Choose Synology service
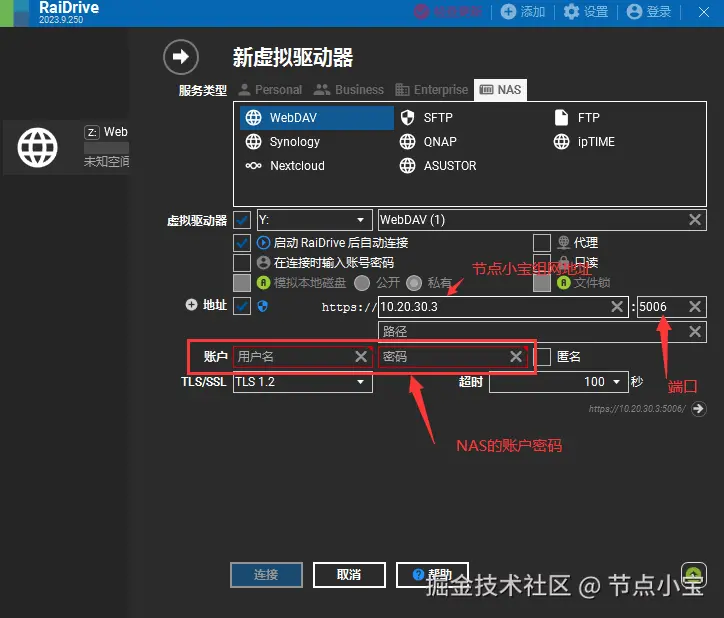The width and height of the screenshot is (724, 618). click(283, 142)
